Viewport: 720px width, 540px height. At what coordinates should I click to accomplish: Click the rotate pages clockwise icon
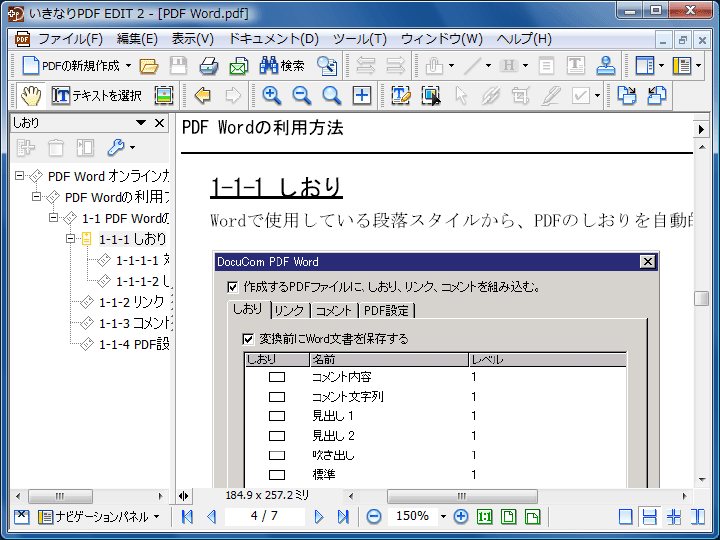point(627,96)
